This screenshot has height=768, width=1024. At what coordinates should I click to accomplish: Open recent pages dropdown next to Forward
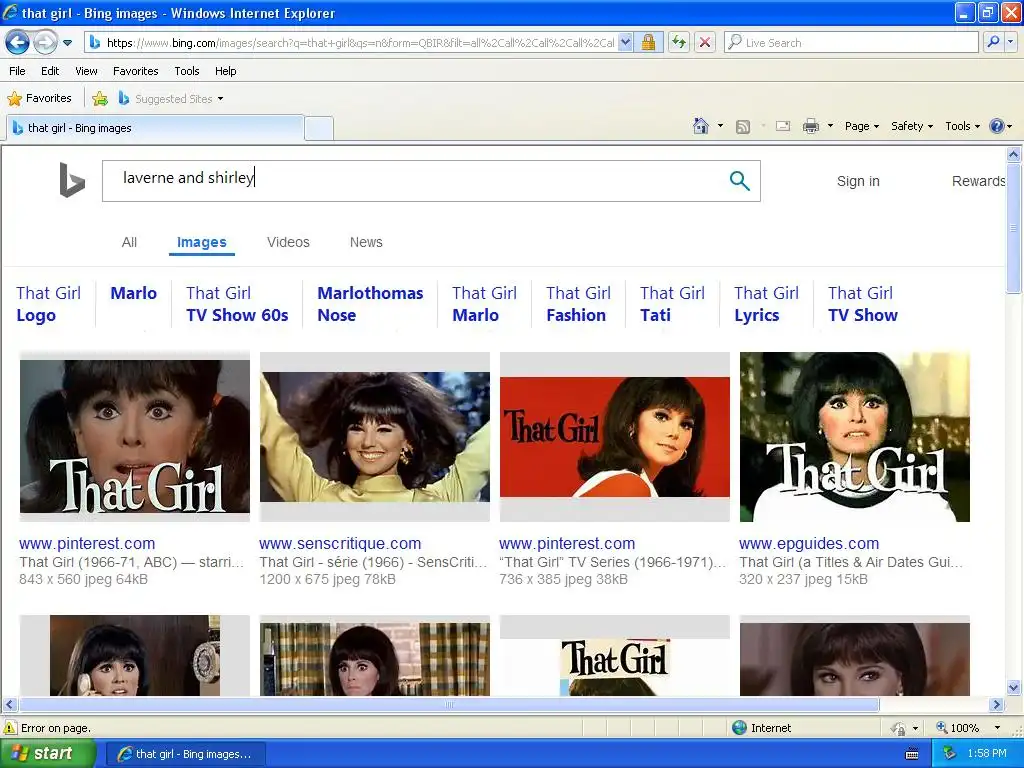67,43
